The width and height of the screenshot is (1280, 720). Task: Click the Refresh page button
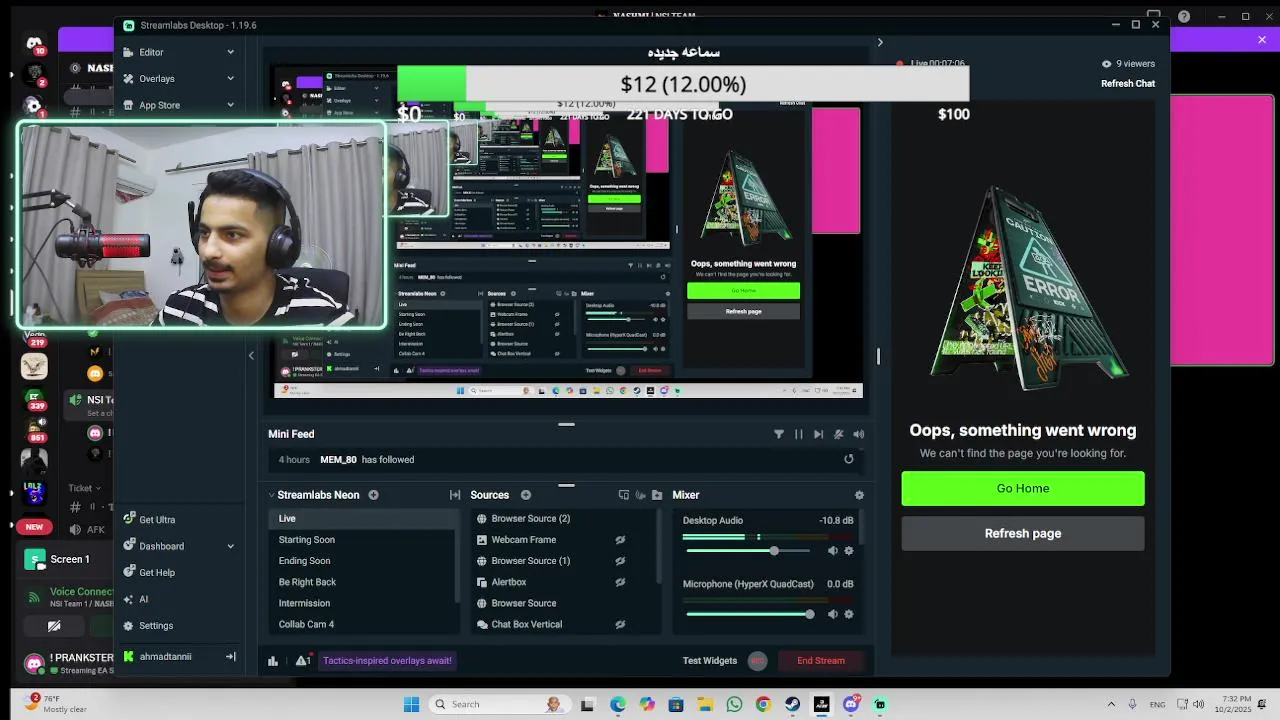coord(1023,533)
